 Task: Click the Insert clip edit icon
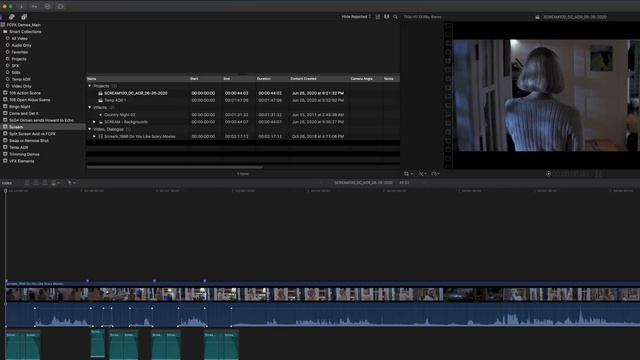coord(36,183)
